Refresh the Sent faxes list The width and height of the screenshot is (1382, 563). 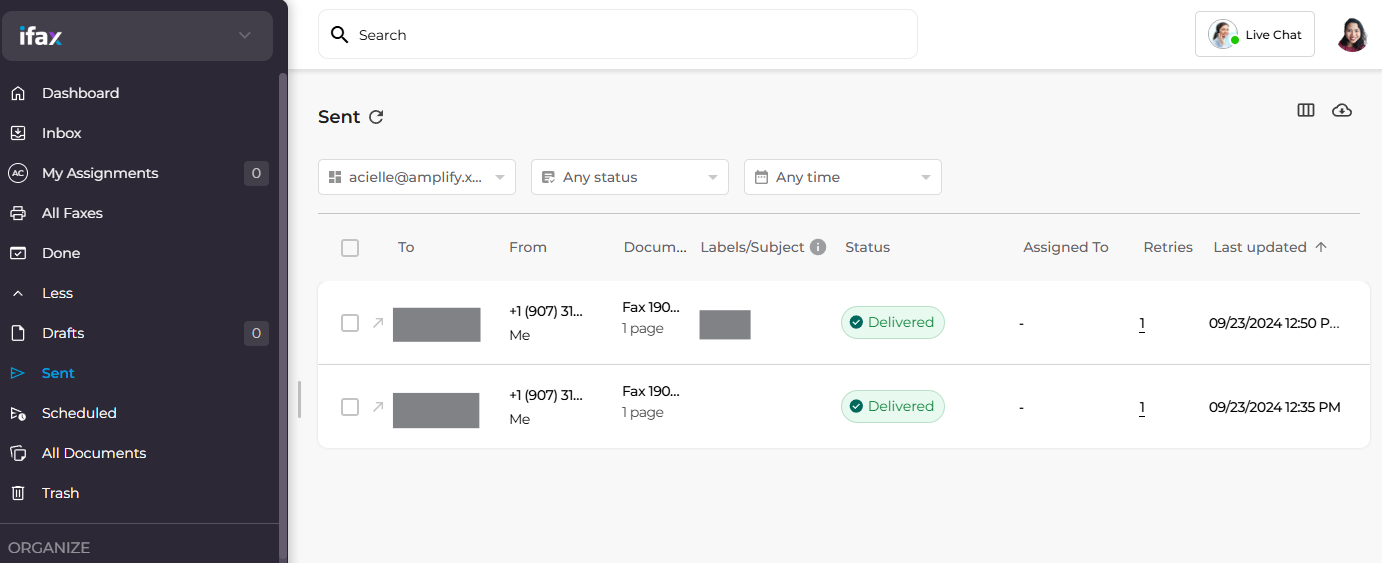376,117
